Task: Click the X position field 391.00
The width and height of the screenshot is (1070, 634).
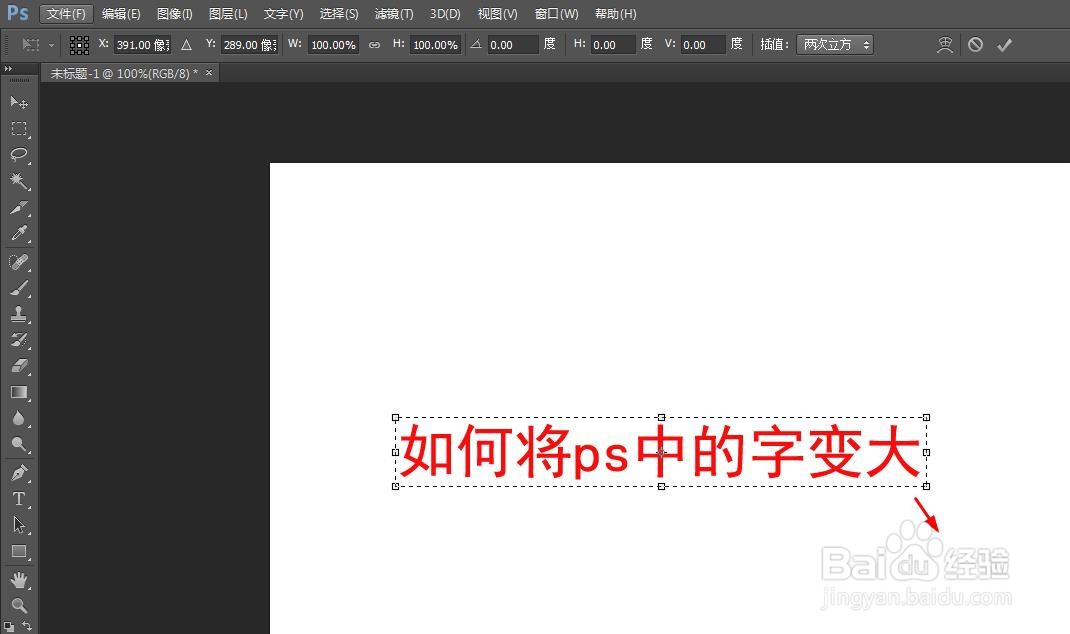Action: 142,45
